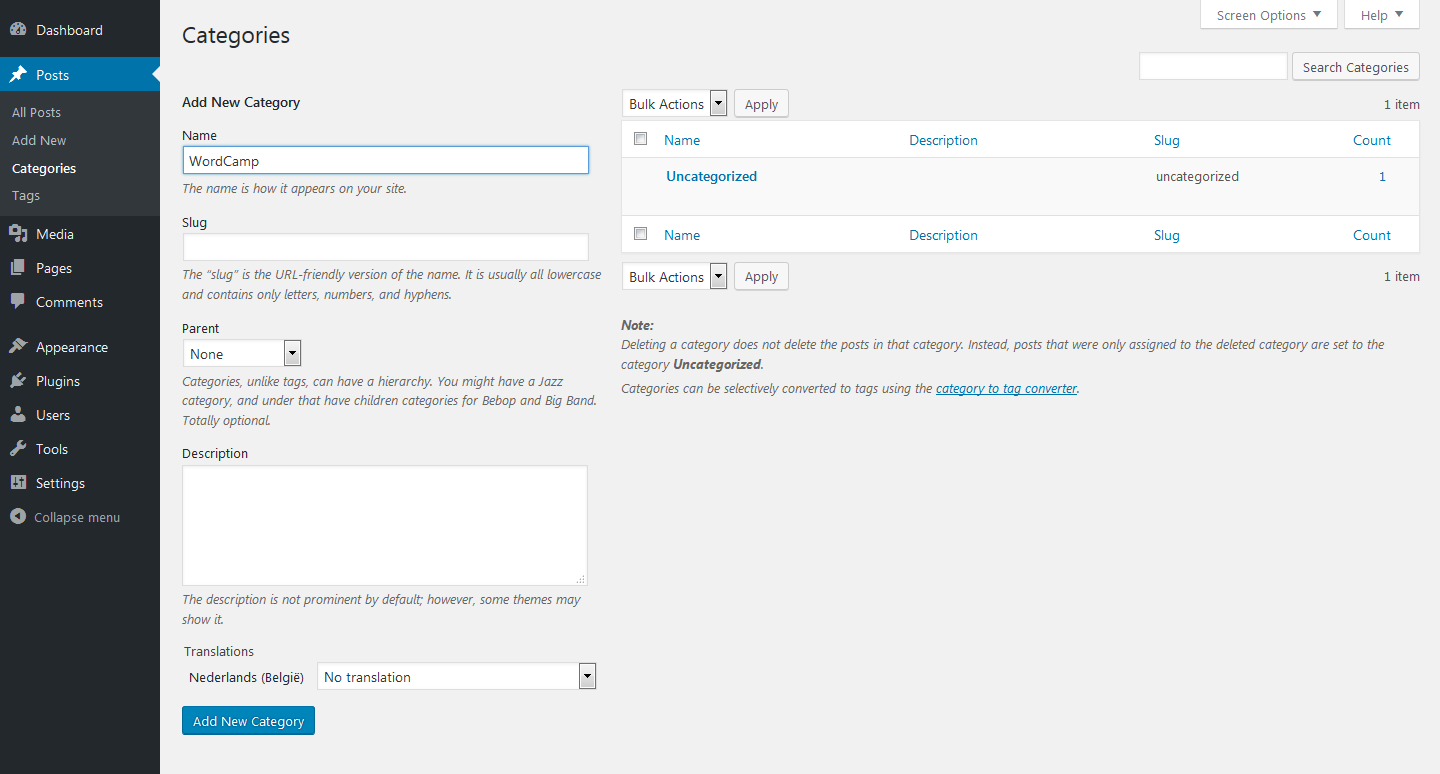Open the Nederlands translation dropdown

point(456,677)
